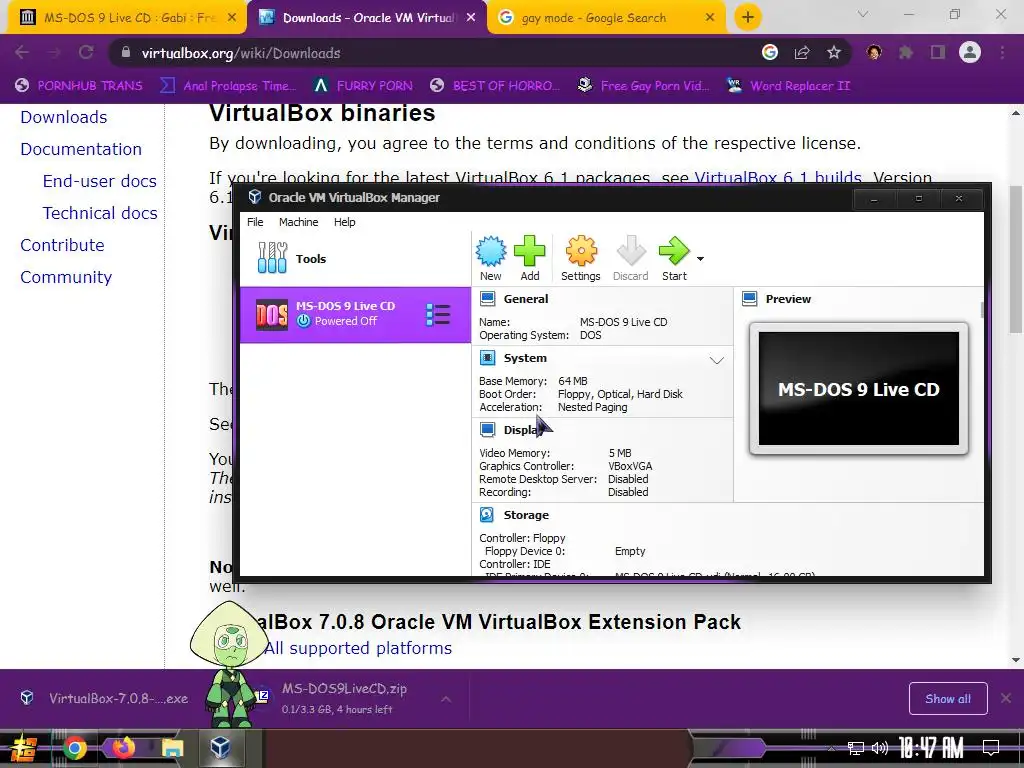This screenshot has width=1024, height=768.
Task: Open the File menu in VirtualBox Manager
Action: click(x=255, y=222)
